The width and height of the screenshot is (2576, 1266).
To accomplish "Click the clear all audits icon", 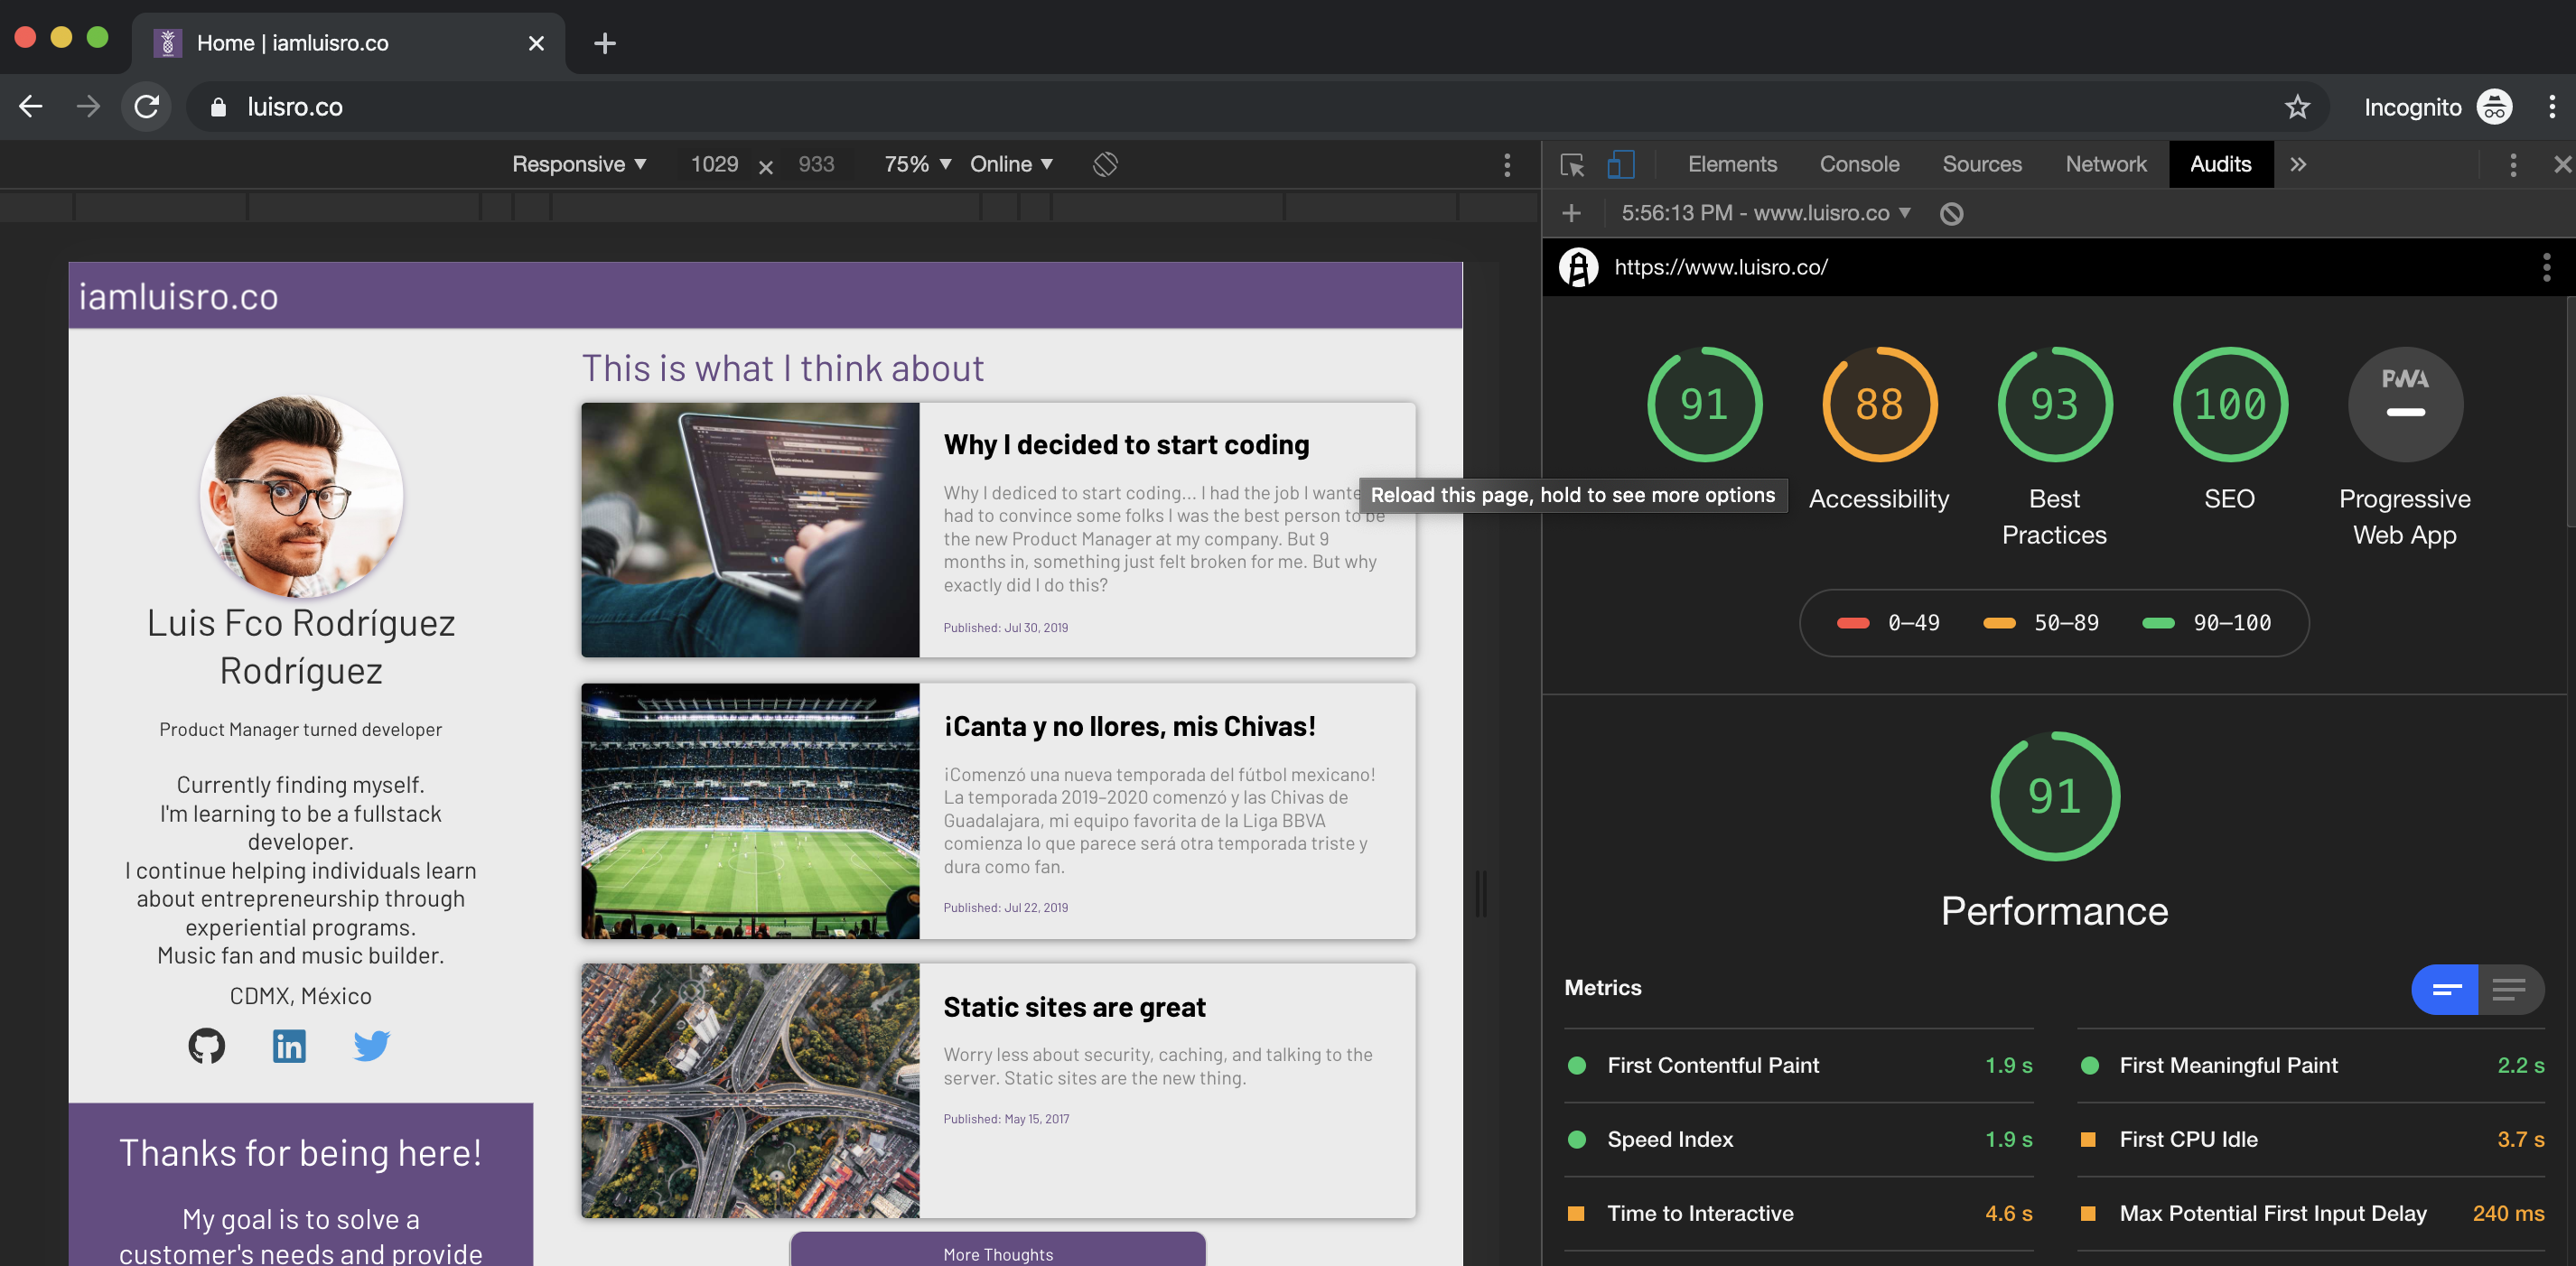I will 1951,213.
